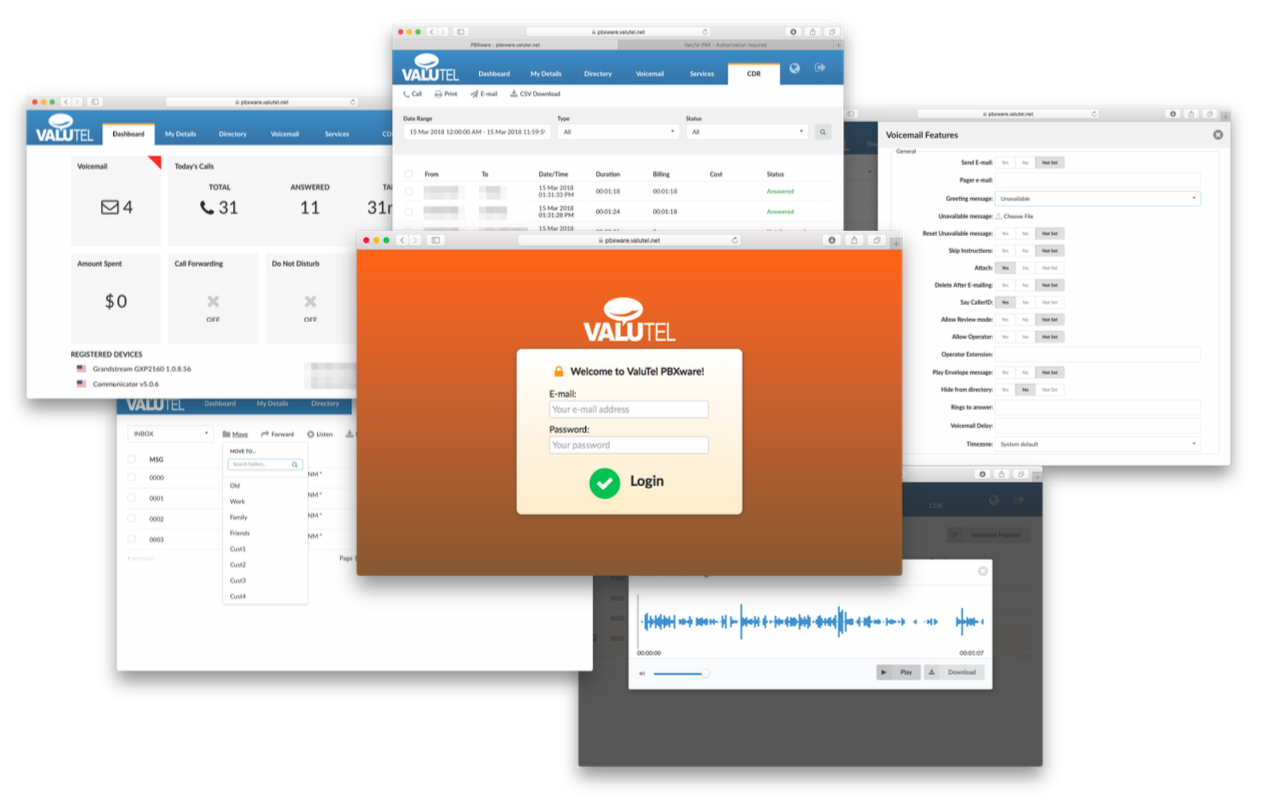Click the Print icon in CDR toolbar
Viewport: 1263px width, 811px height.
[438, 94]
